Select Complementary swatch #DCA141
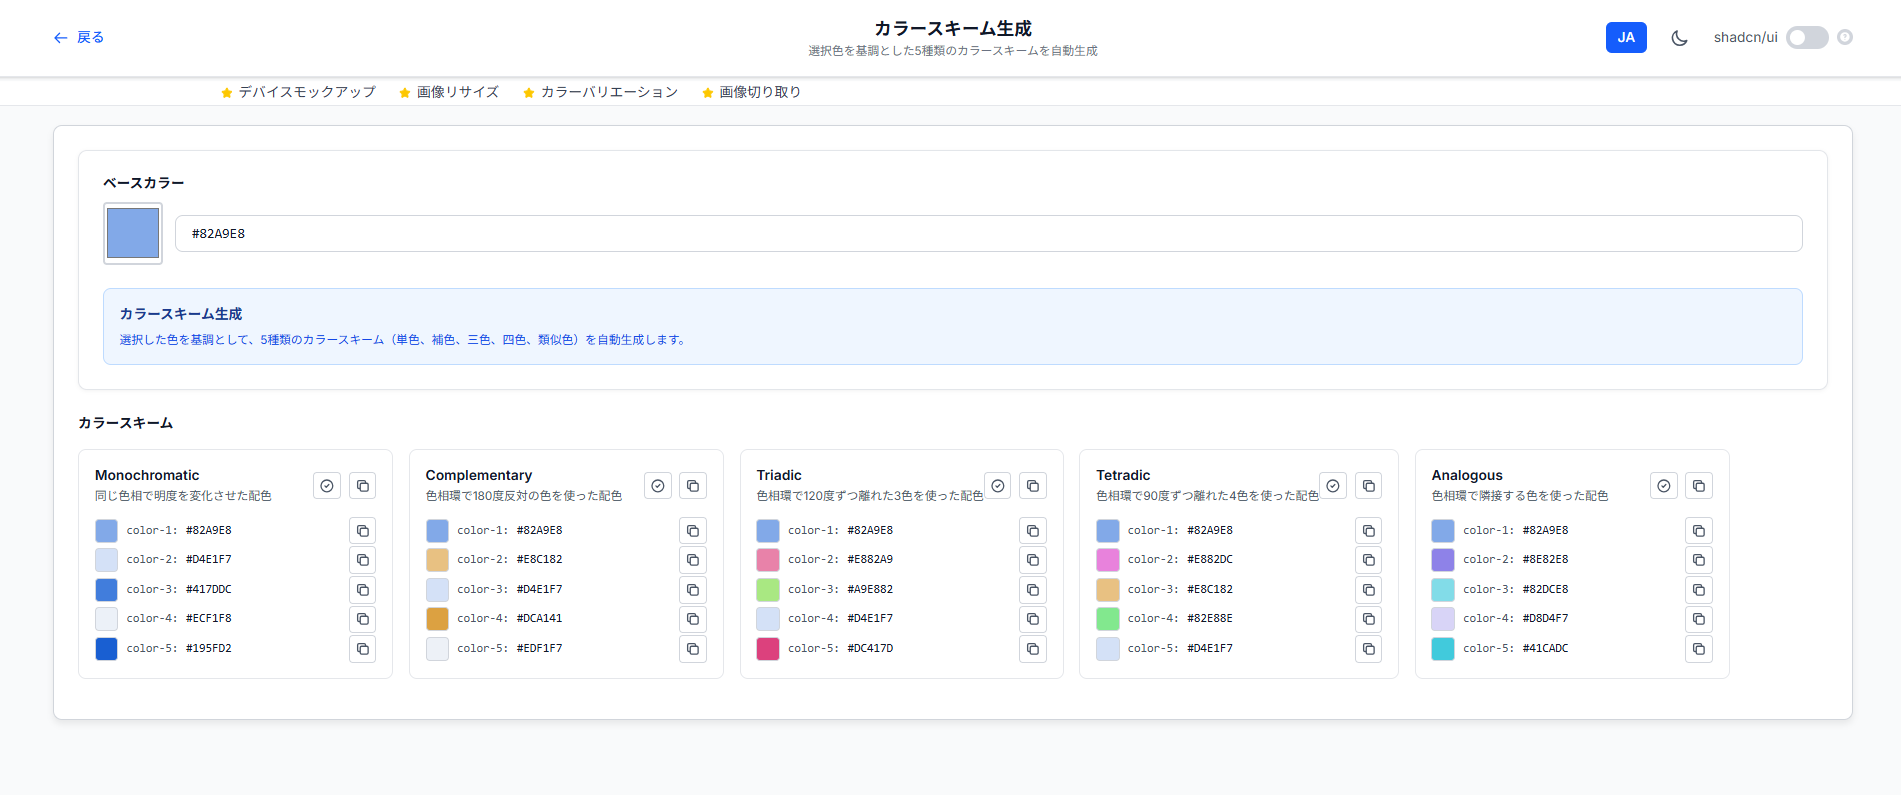 tap(437, 619)
